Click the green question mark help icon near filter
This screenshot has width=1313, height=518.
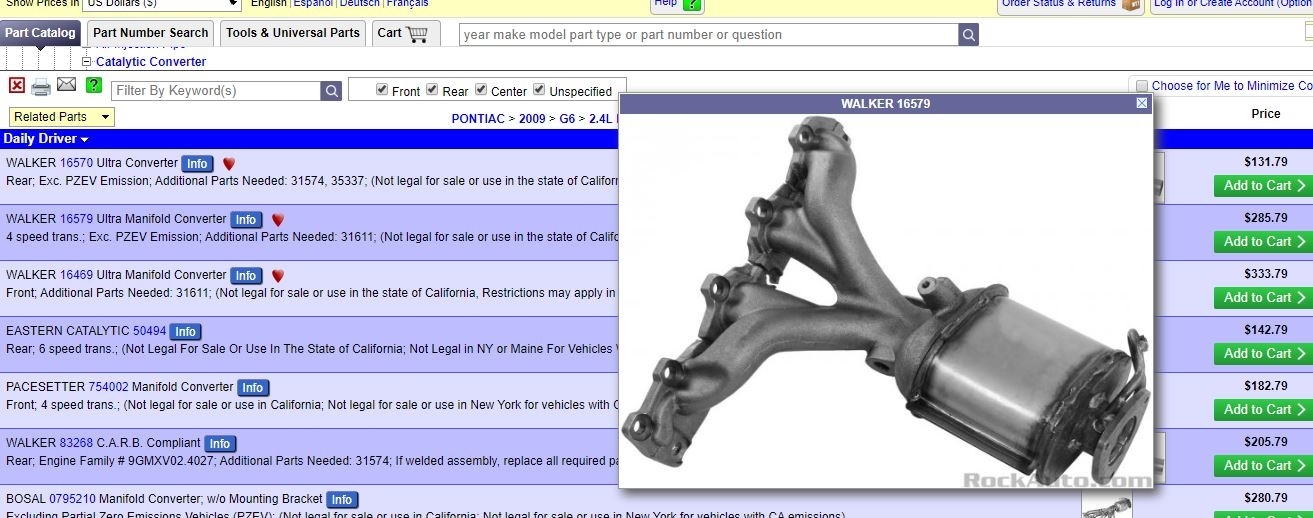click(94, 85)
